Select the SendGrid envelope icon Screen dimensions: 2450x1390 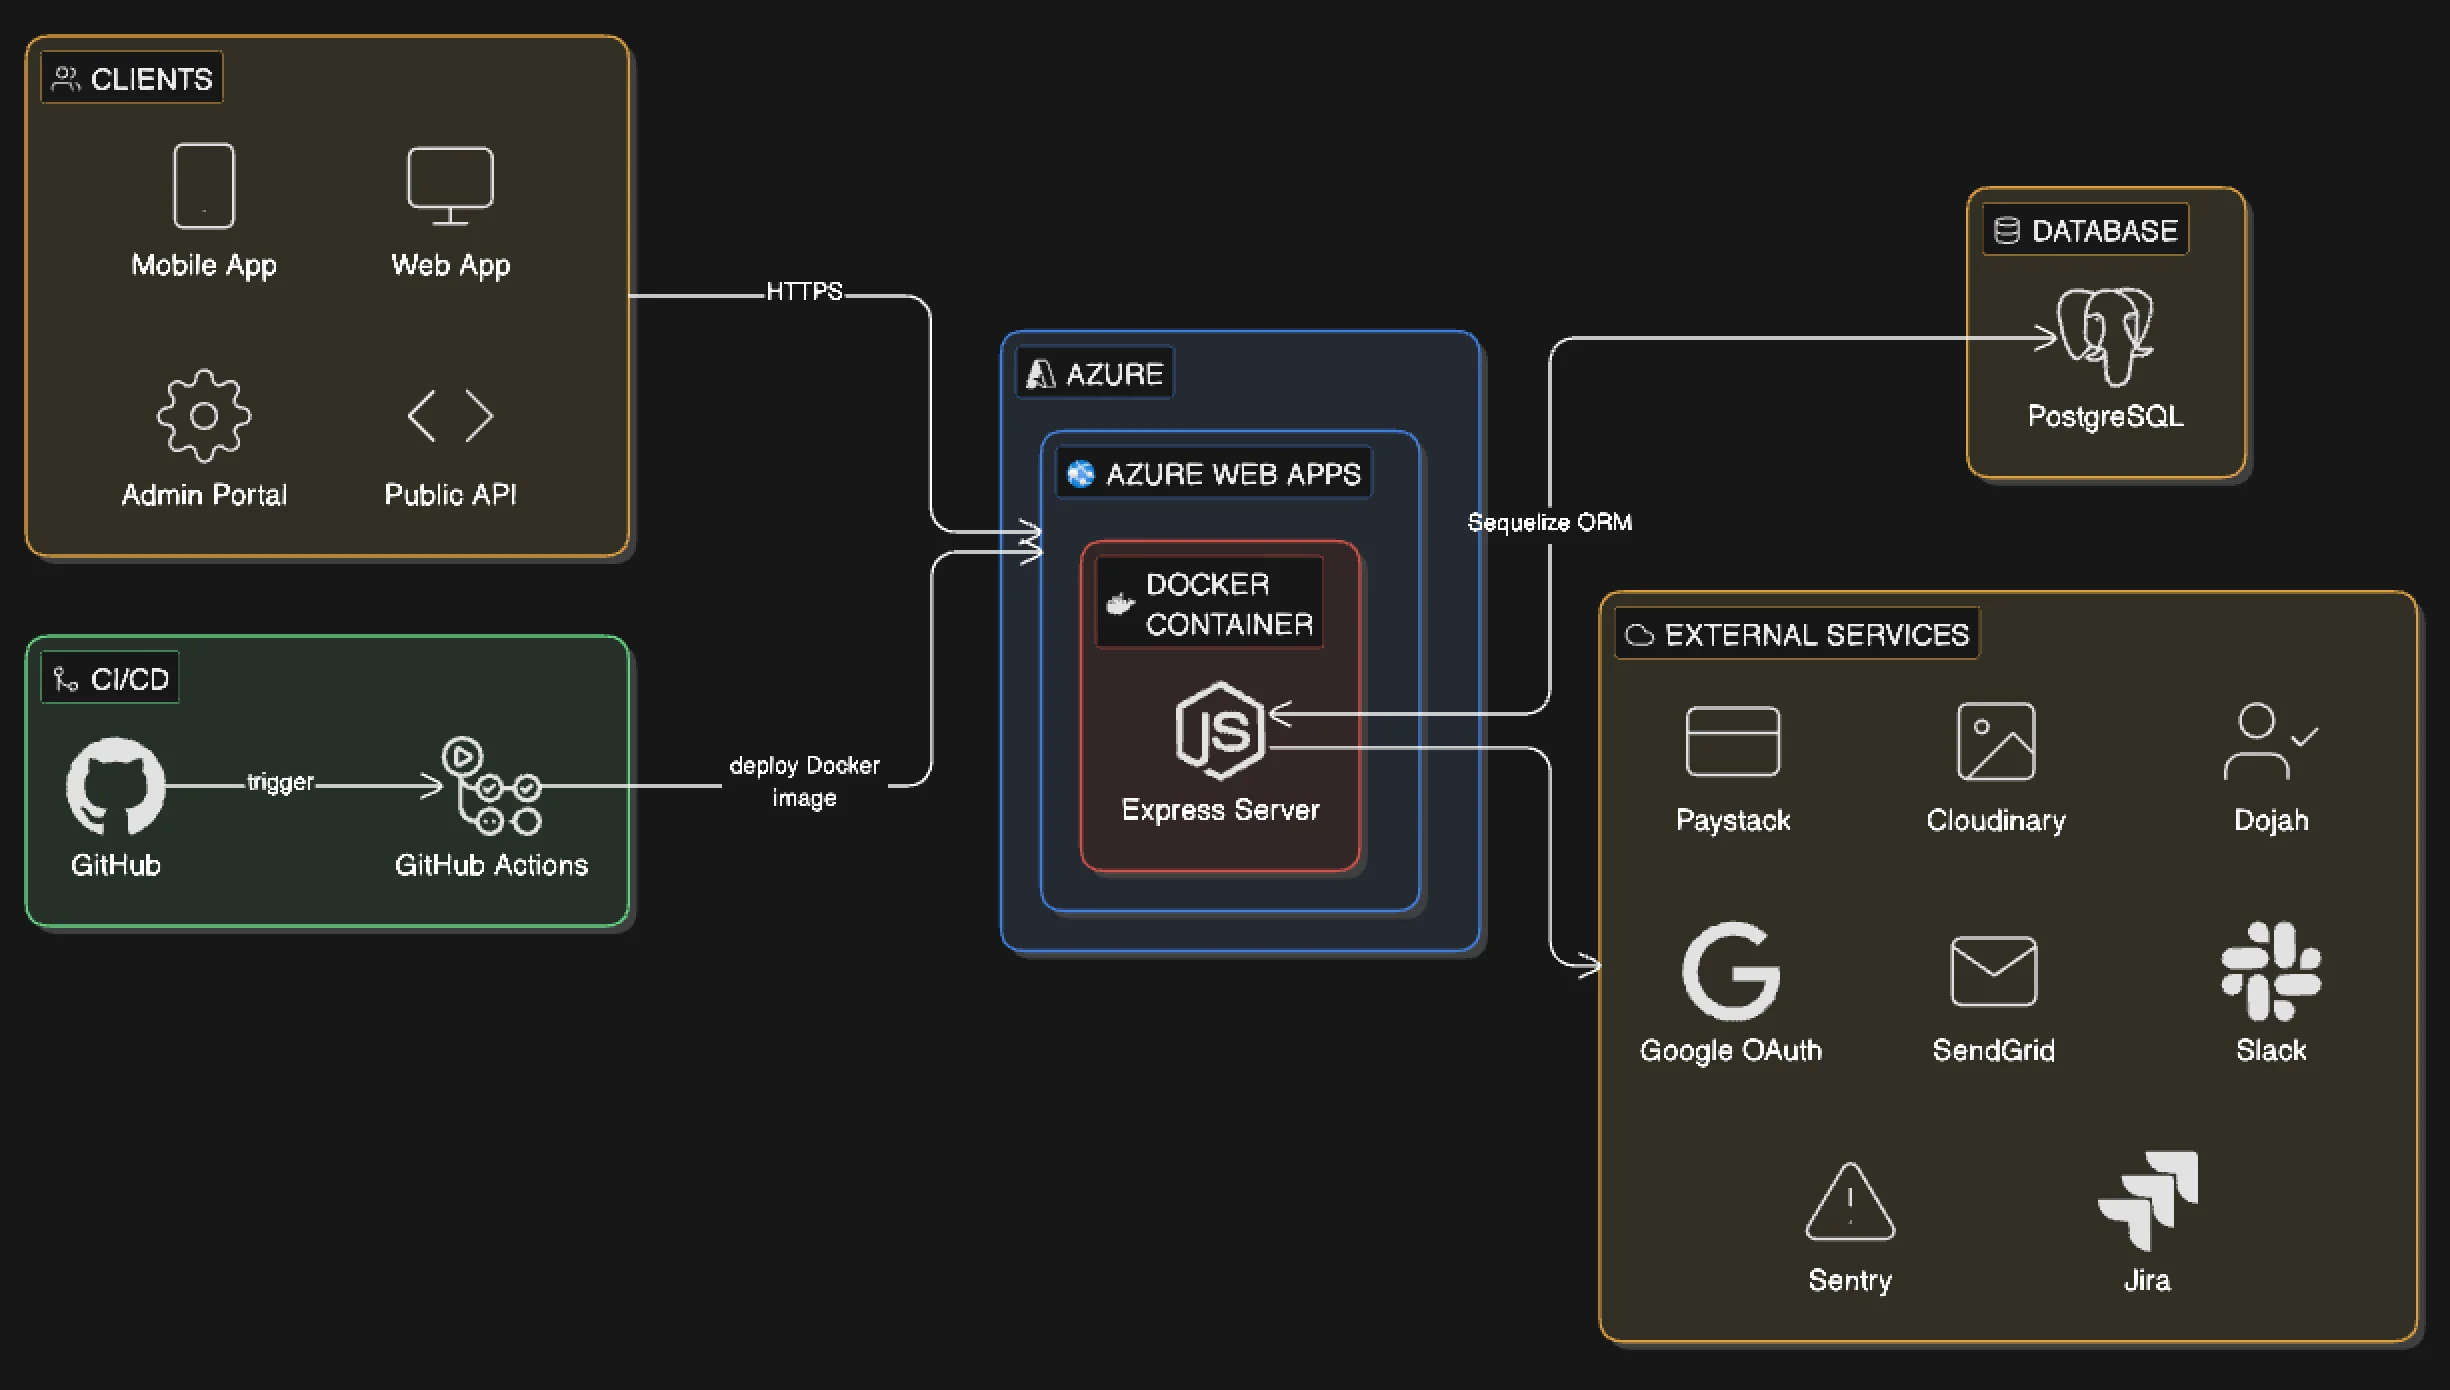tap(1994, 971)
